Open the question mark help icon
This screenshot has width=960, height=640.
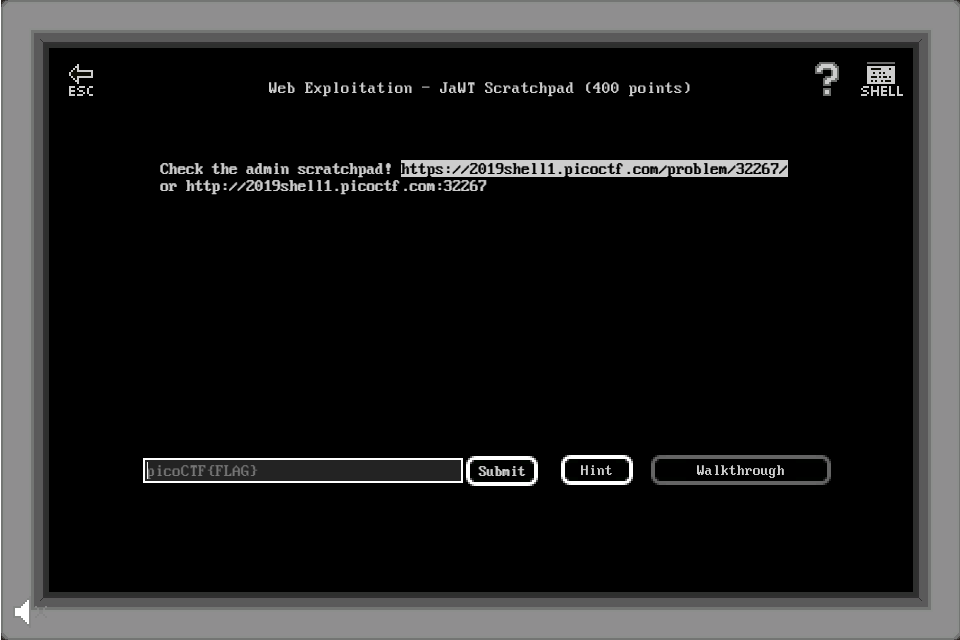tap(827, 80)
